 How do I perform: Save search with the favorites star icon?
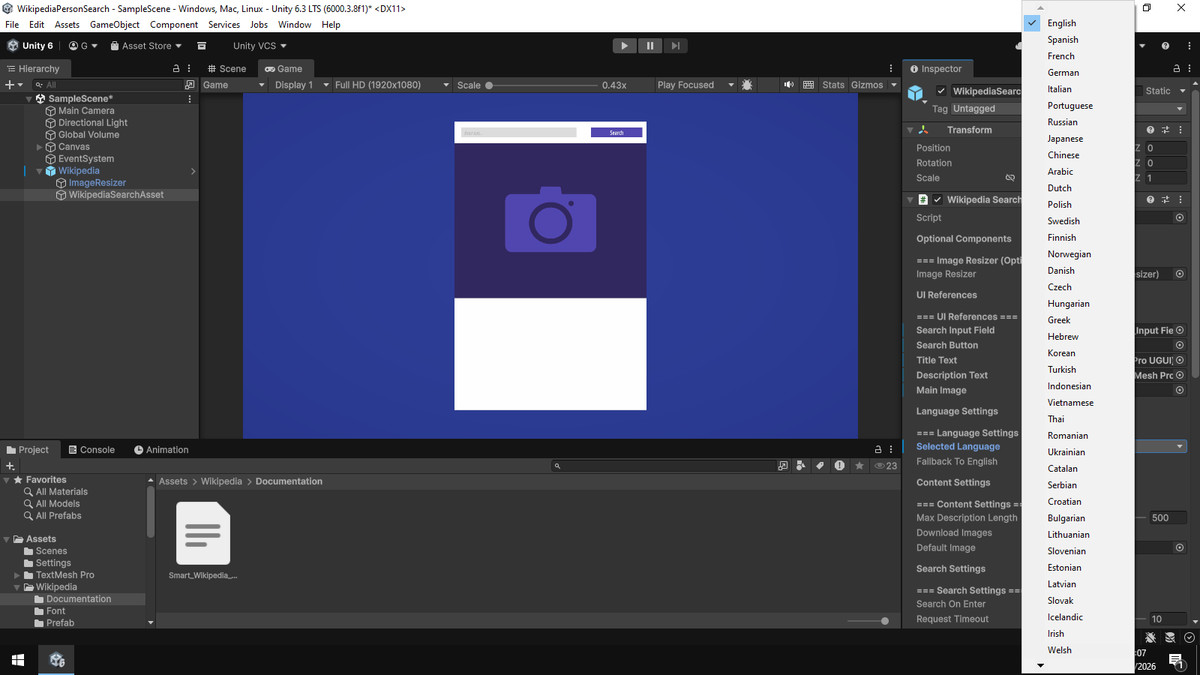tap(859, 466)
